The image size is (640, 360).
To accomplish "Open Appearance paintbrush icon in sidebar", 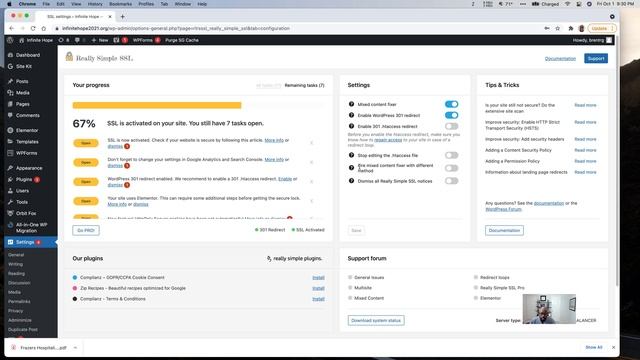I will [11, 168].
